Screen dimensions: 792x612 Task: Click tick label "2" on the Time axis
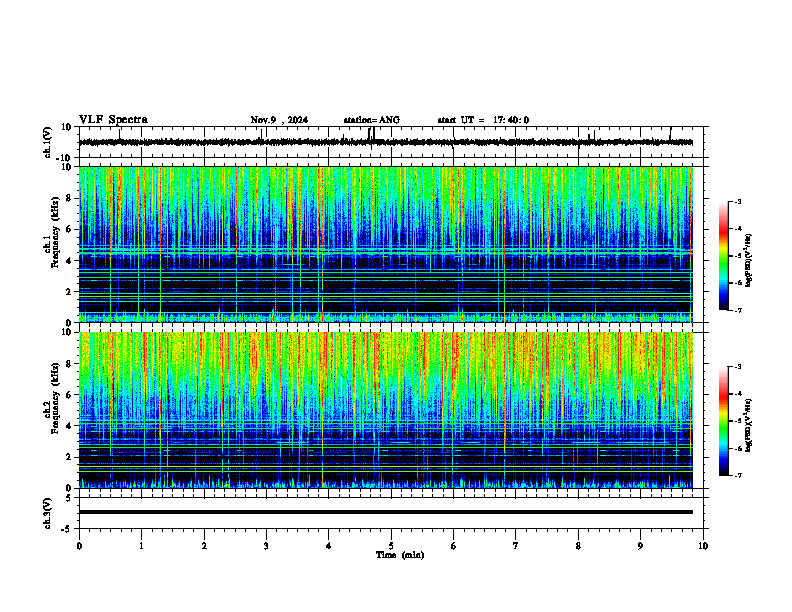[204, 546]
